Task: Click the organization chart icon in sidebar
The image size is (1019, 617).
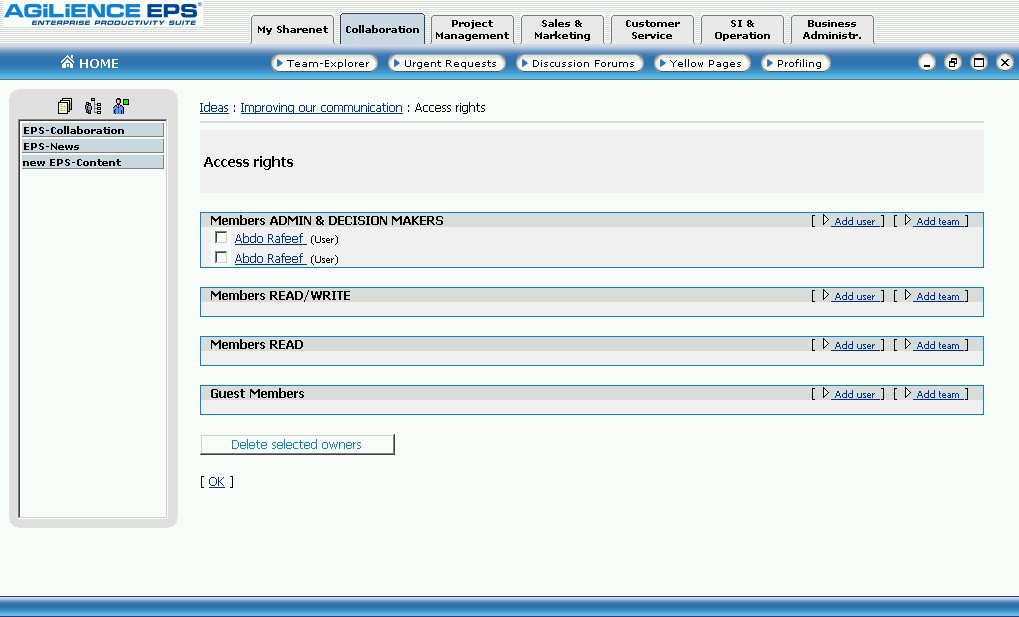Action: [93, 106]
